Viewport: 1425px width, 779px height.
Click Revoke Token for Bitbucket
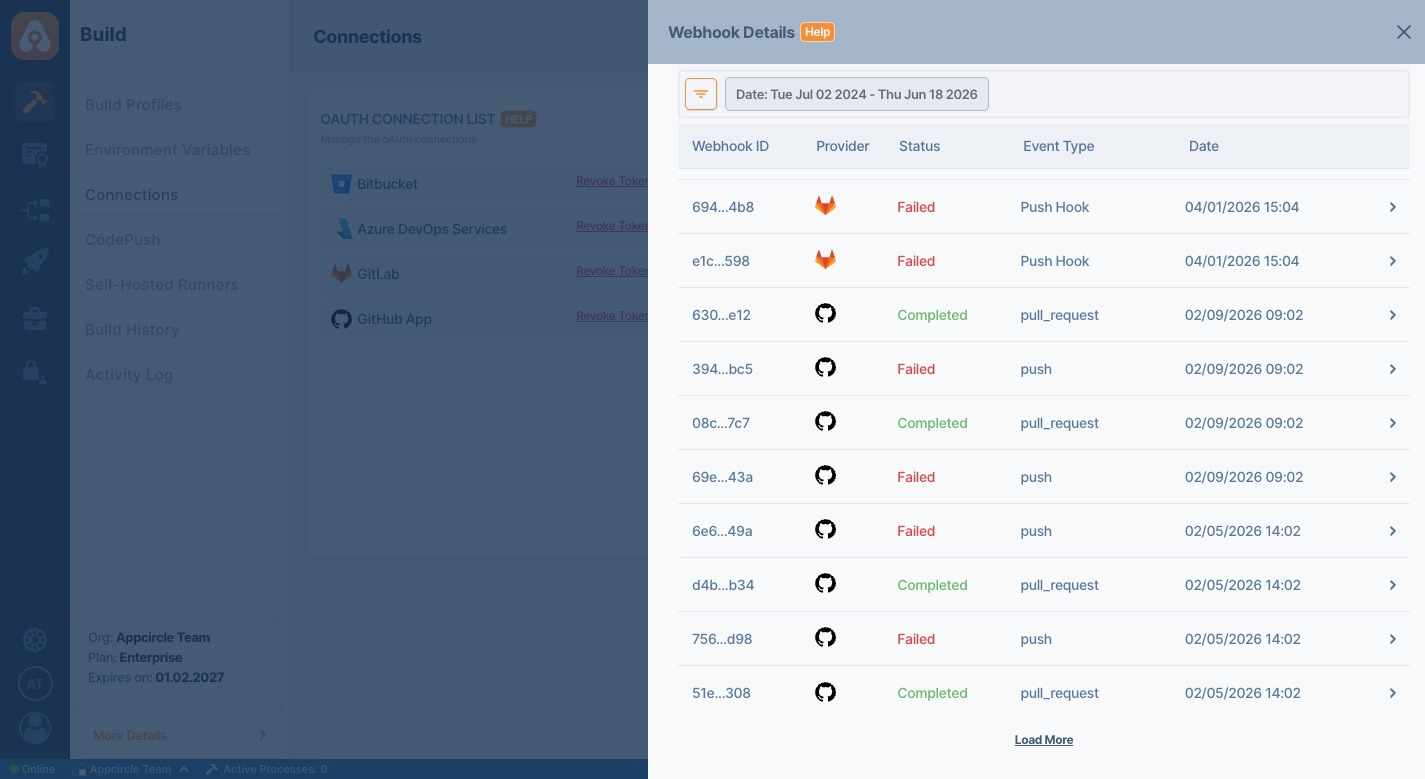tap(612, 181)
